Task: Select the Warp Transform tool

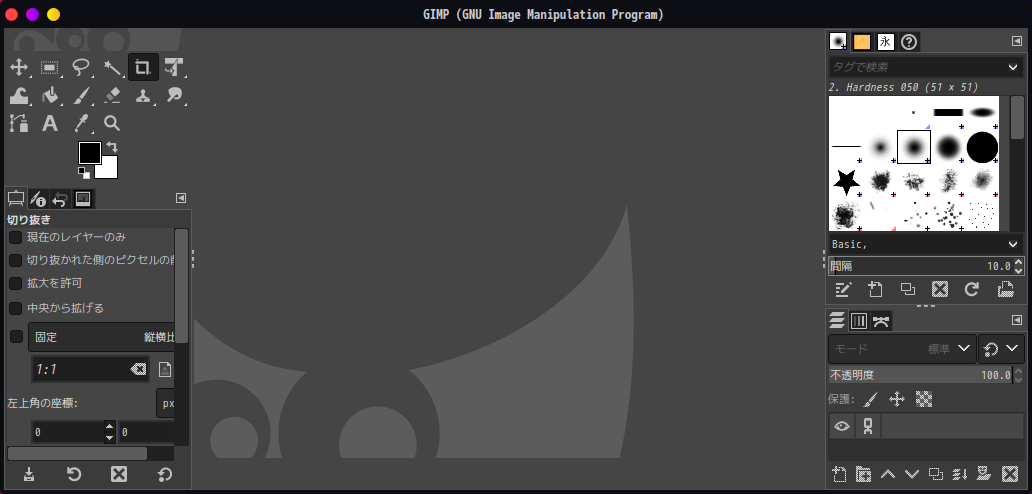Action: click(x=19, y=95)
